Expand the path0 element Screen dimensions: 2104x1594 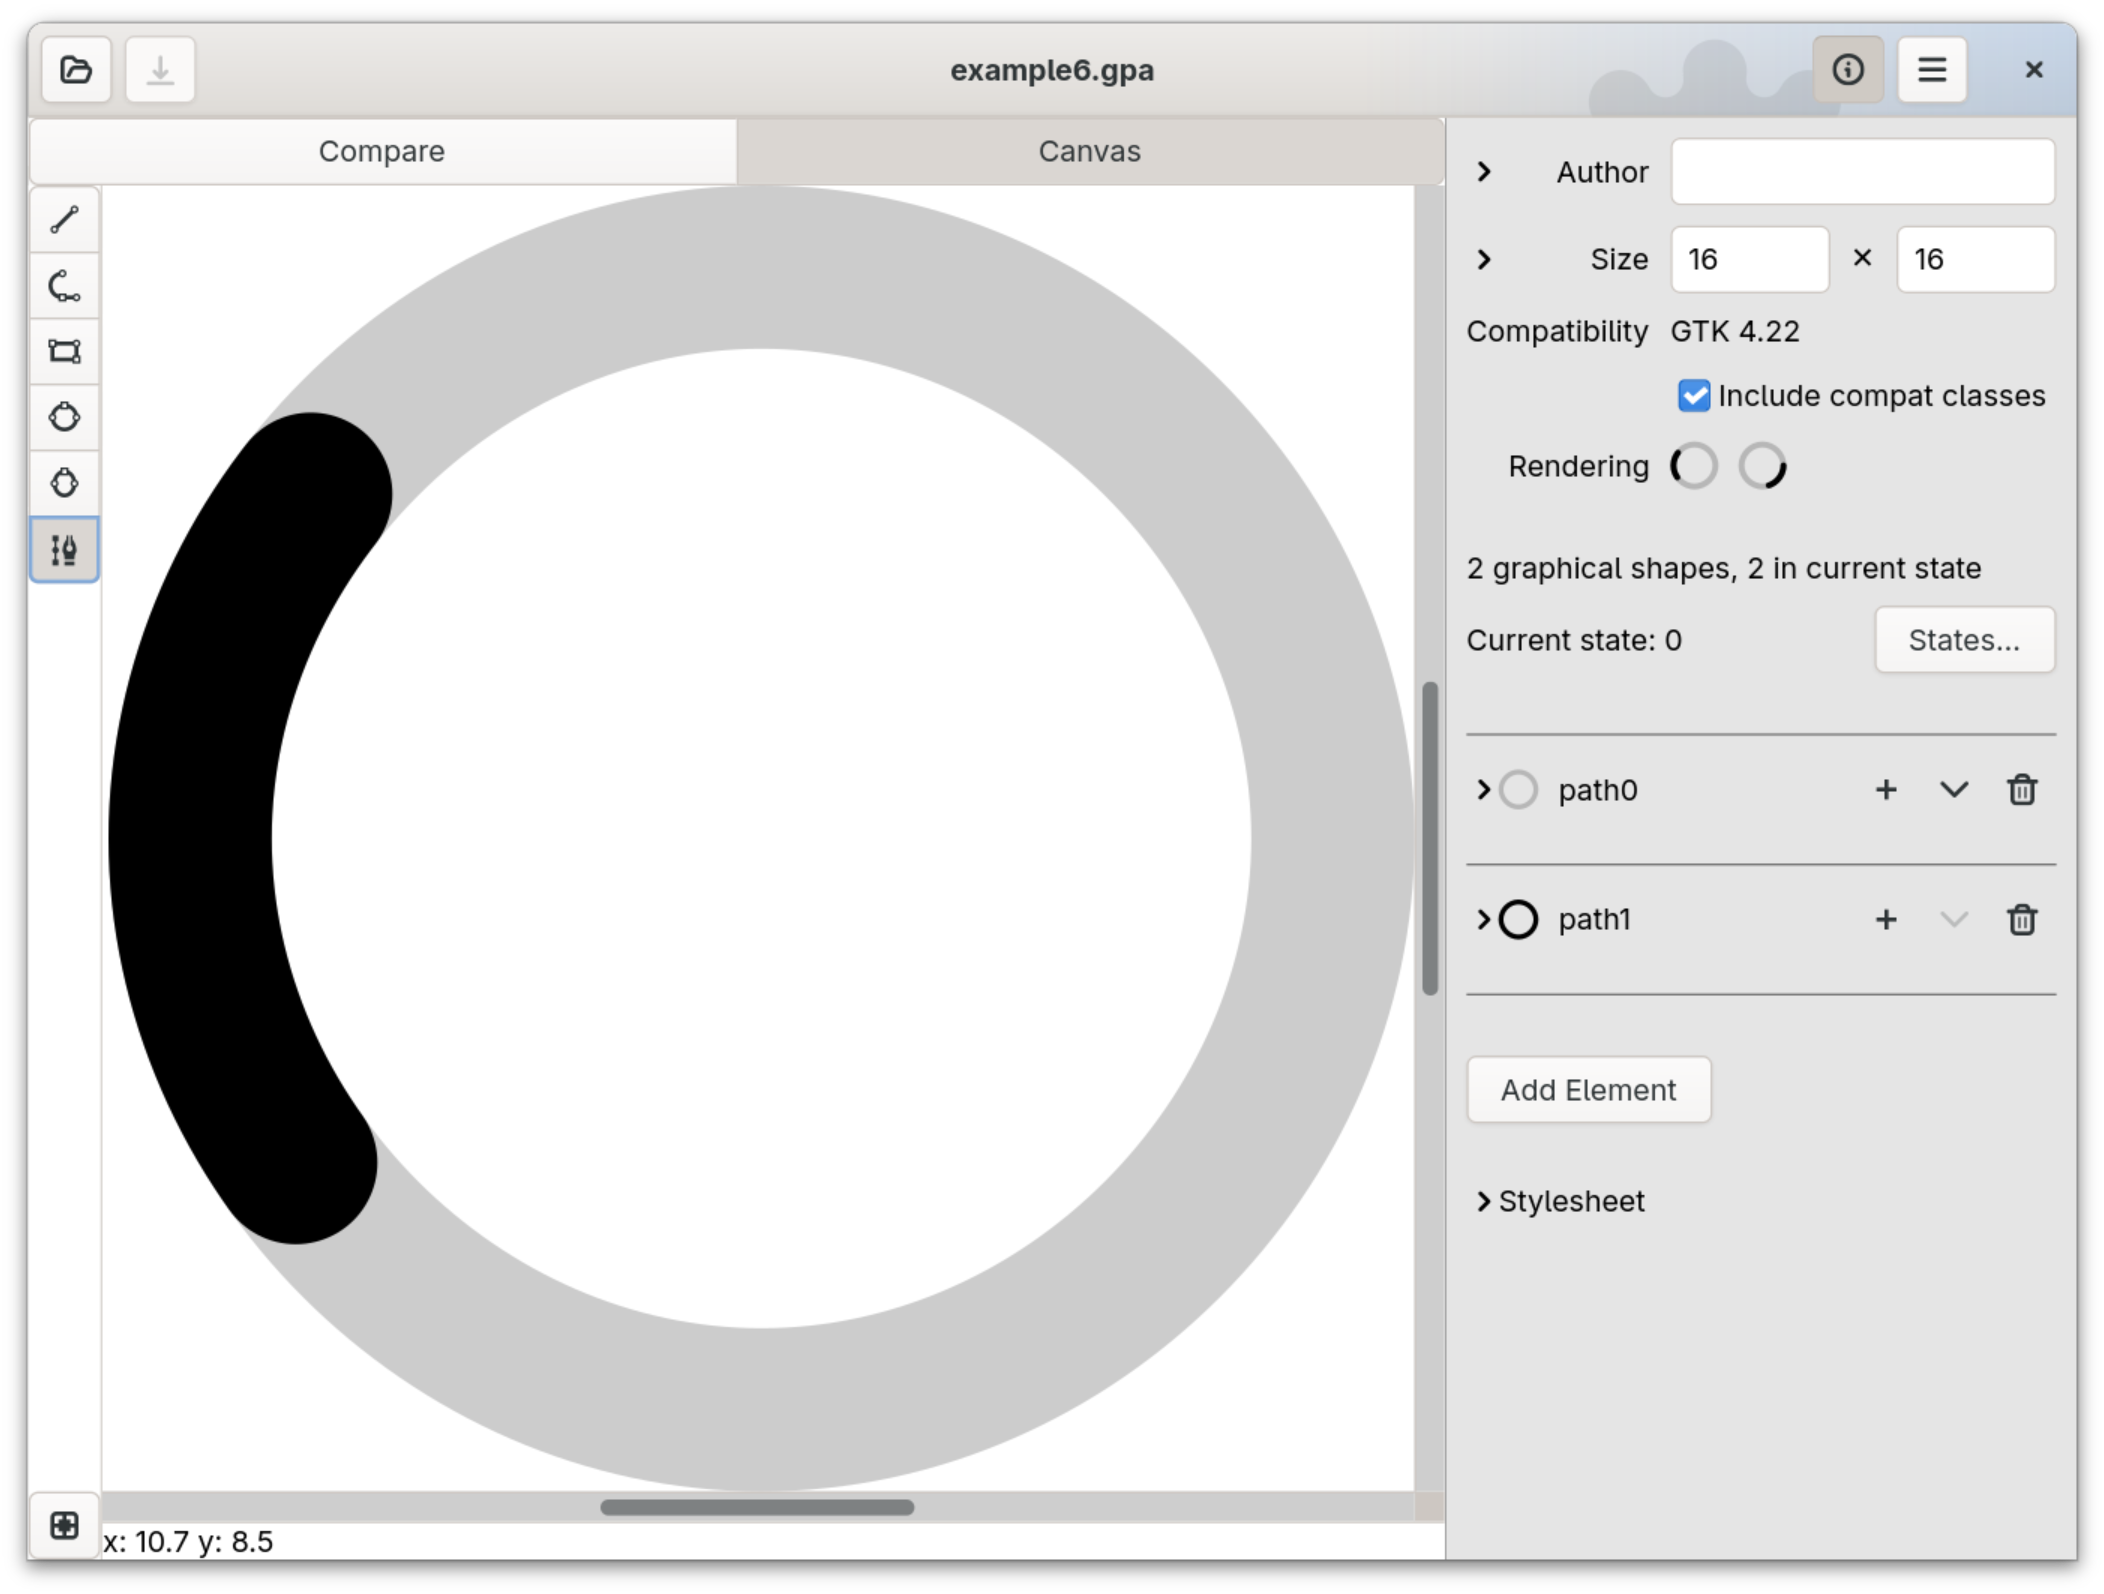click(1483, 790)
